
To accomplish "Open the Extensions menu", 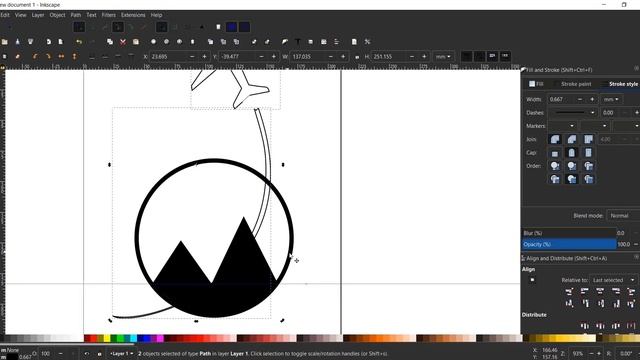I will coord(133,15).
